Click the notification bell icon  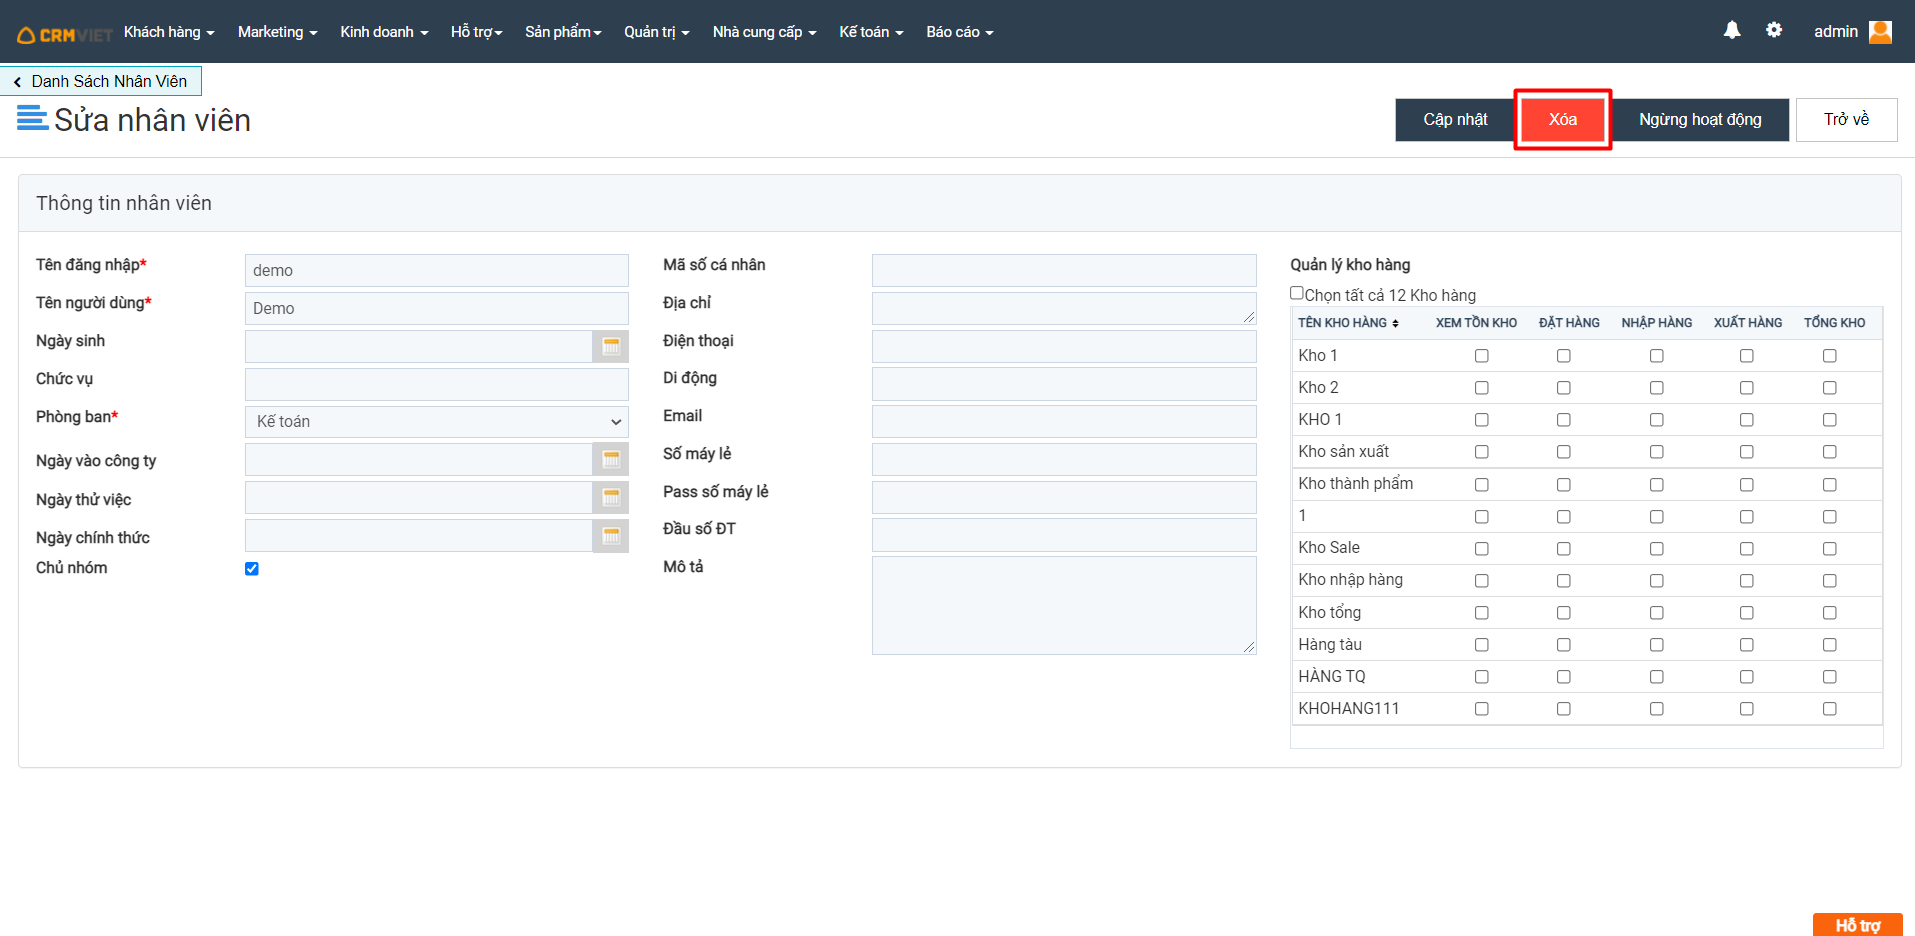coord(1732,31)
